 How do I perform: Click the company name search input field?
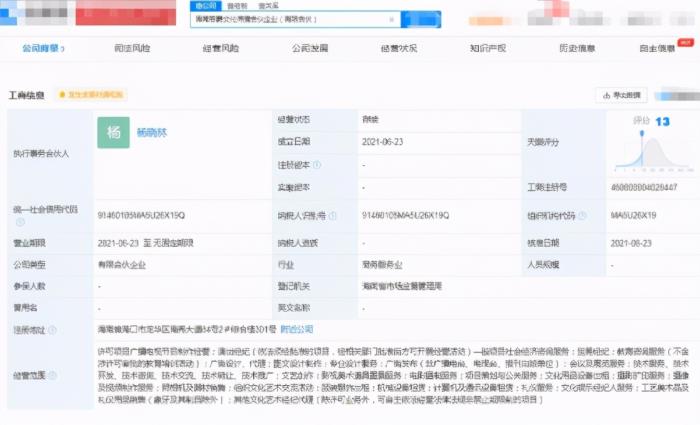click(x=290, y=18)
